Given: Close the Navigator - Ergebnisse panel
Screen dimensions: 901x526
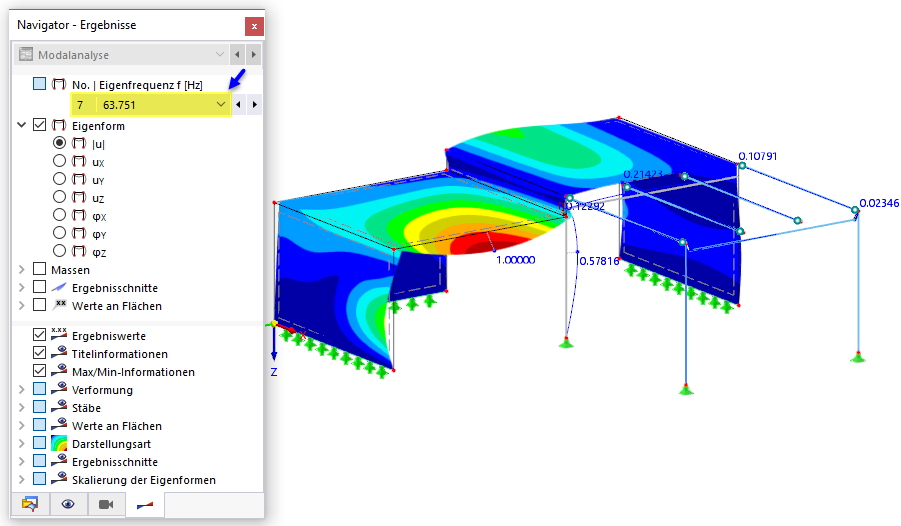Looking at the screenshot, I should point(254,26).
